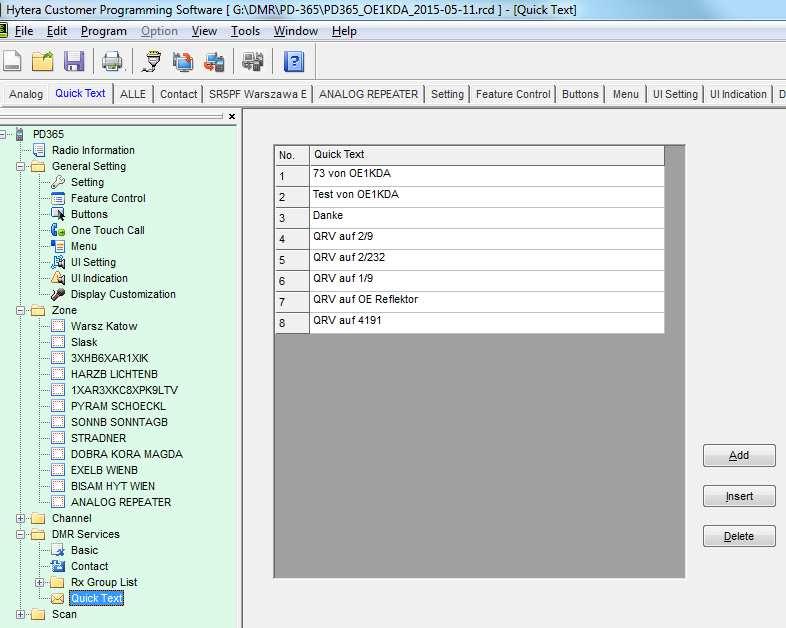Select the Warsz Katow zone
Image resolution: width=786 pixels, height=628 pixels.
(x=104, y=326)
